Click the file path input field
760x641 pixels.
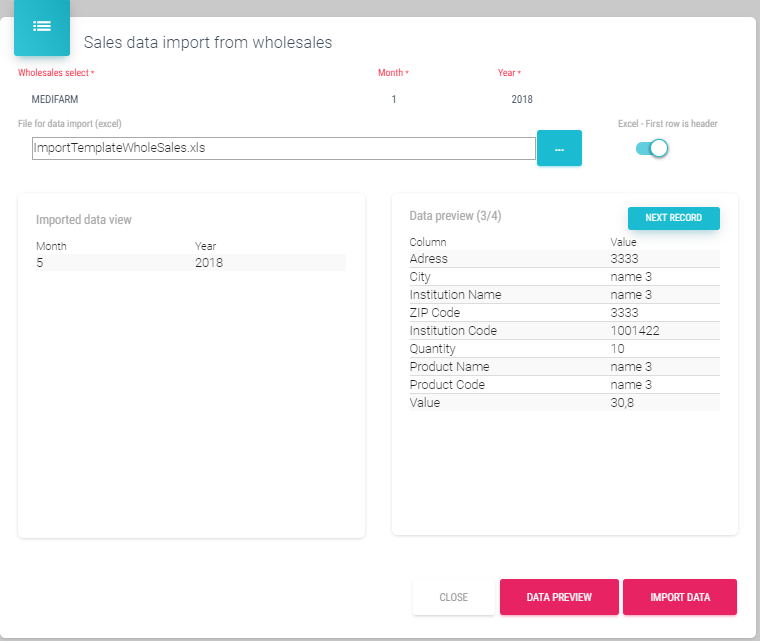pyautogui.click(x=283, y=148)
